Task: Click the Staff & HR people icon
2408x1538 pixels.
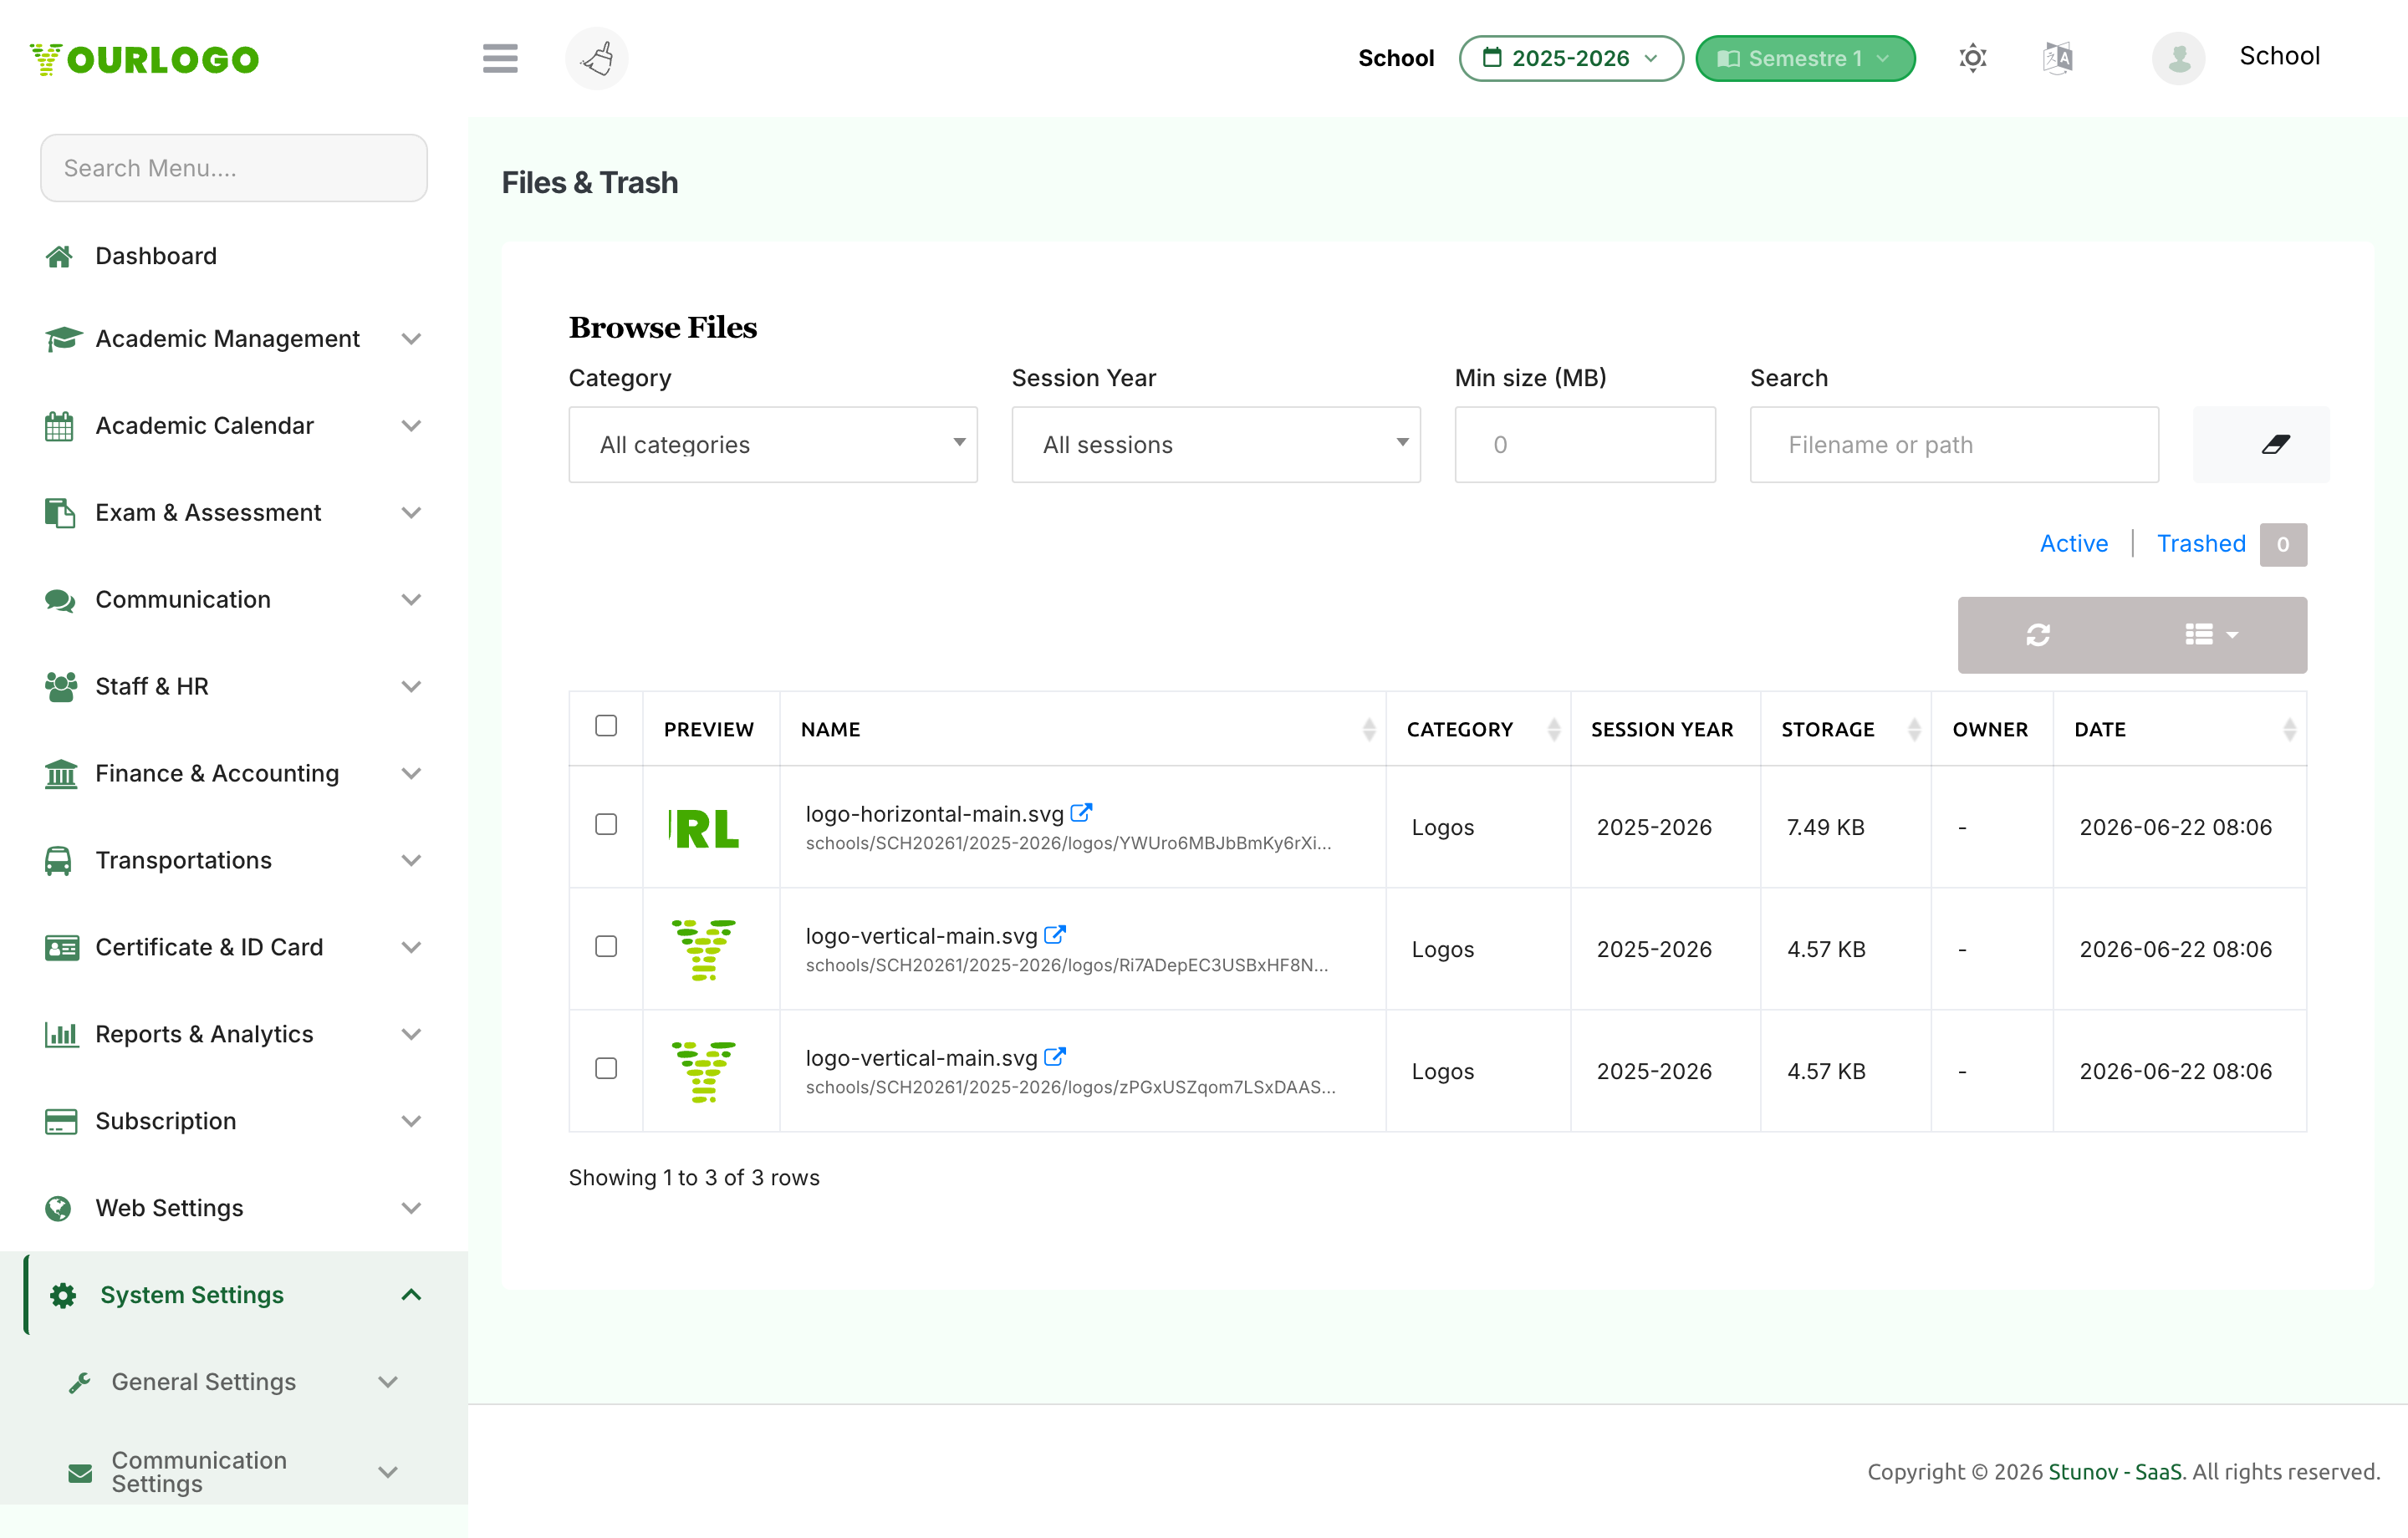Action: [x=61, y=687]
